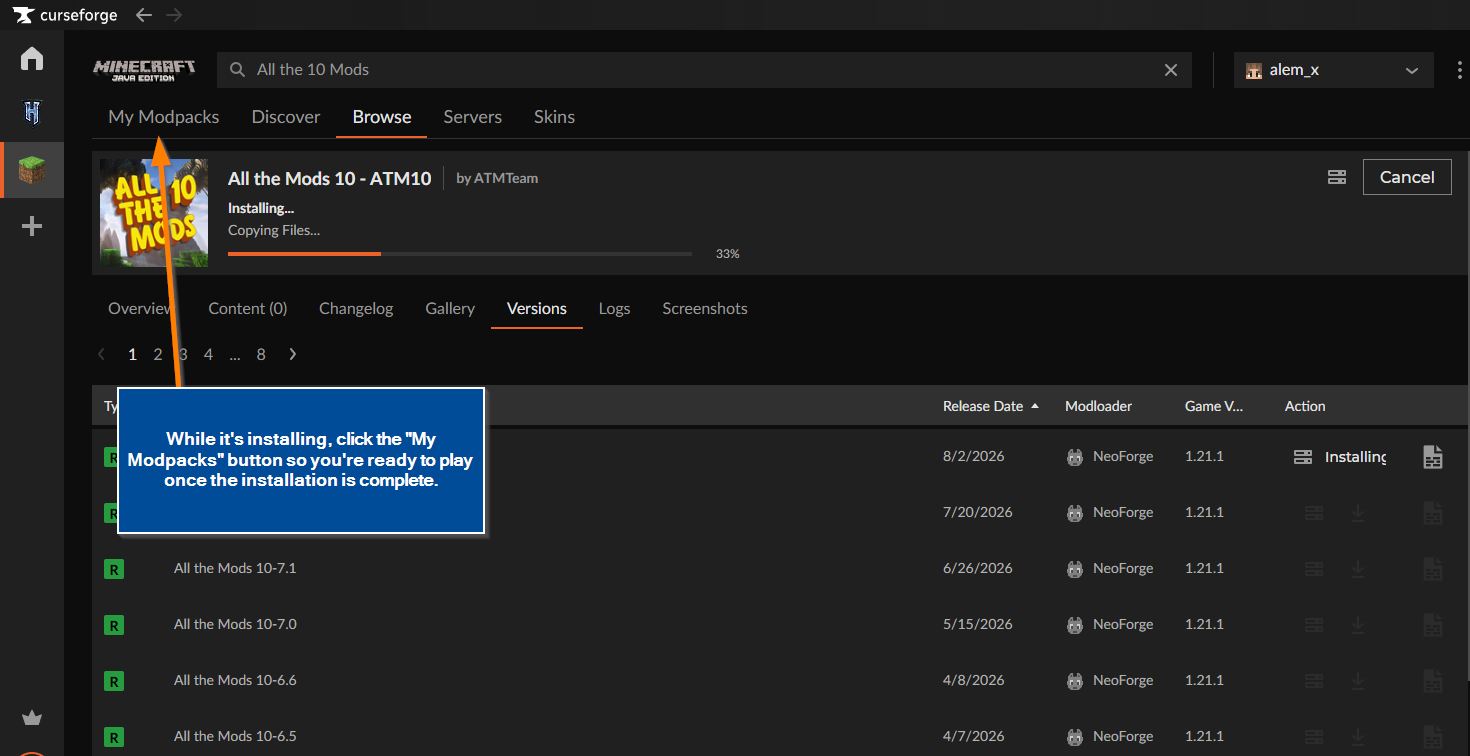Jump to page 8 of versions

(x=261, y=354)
